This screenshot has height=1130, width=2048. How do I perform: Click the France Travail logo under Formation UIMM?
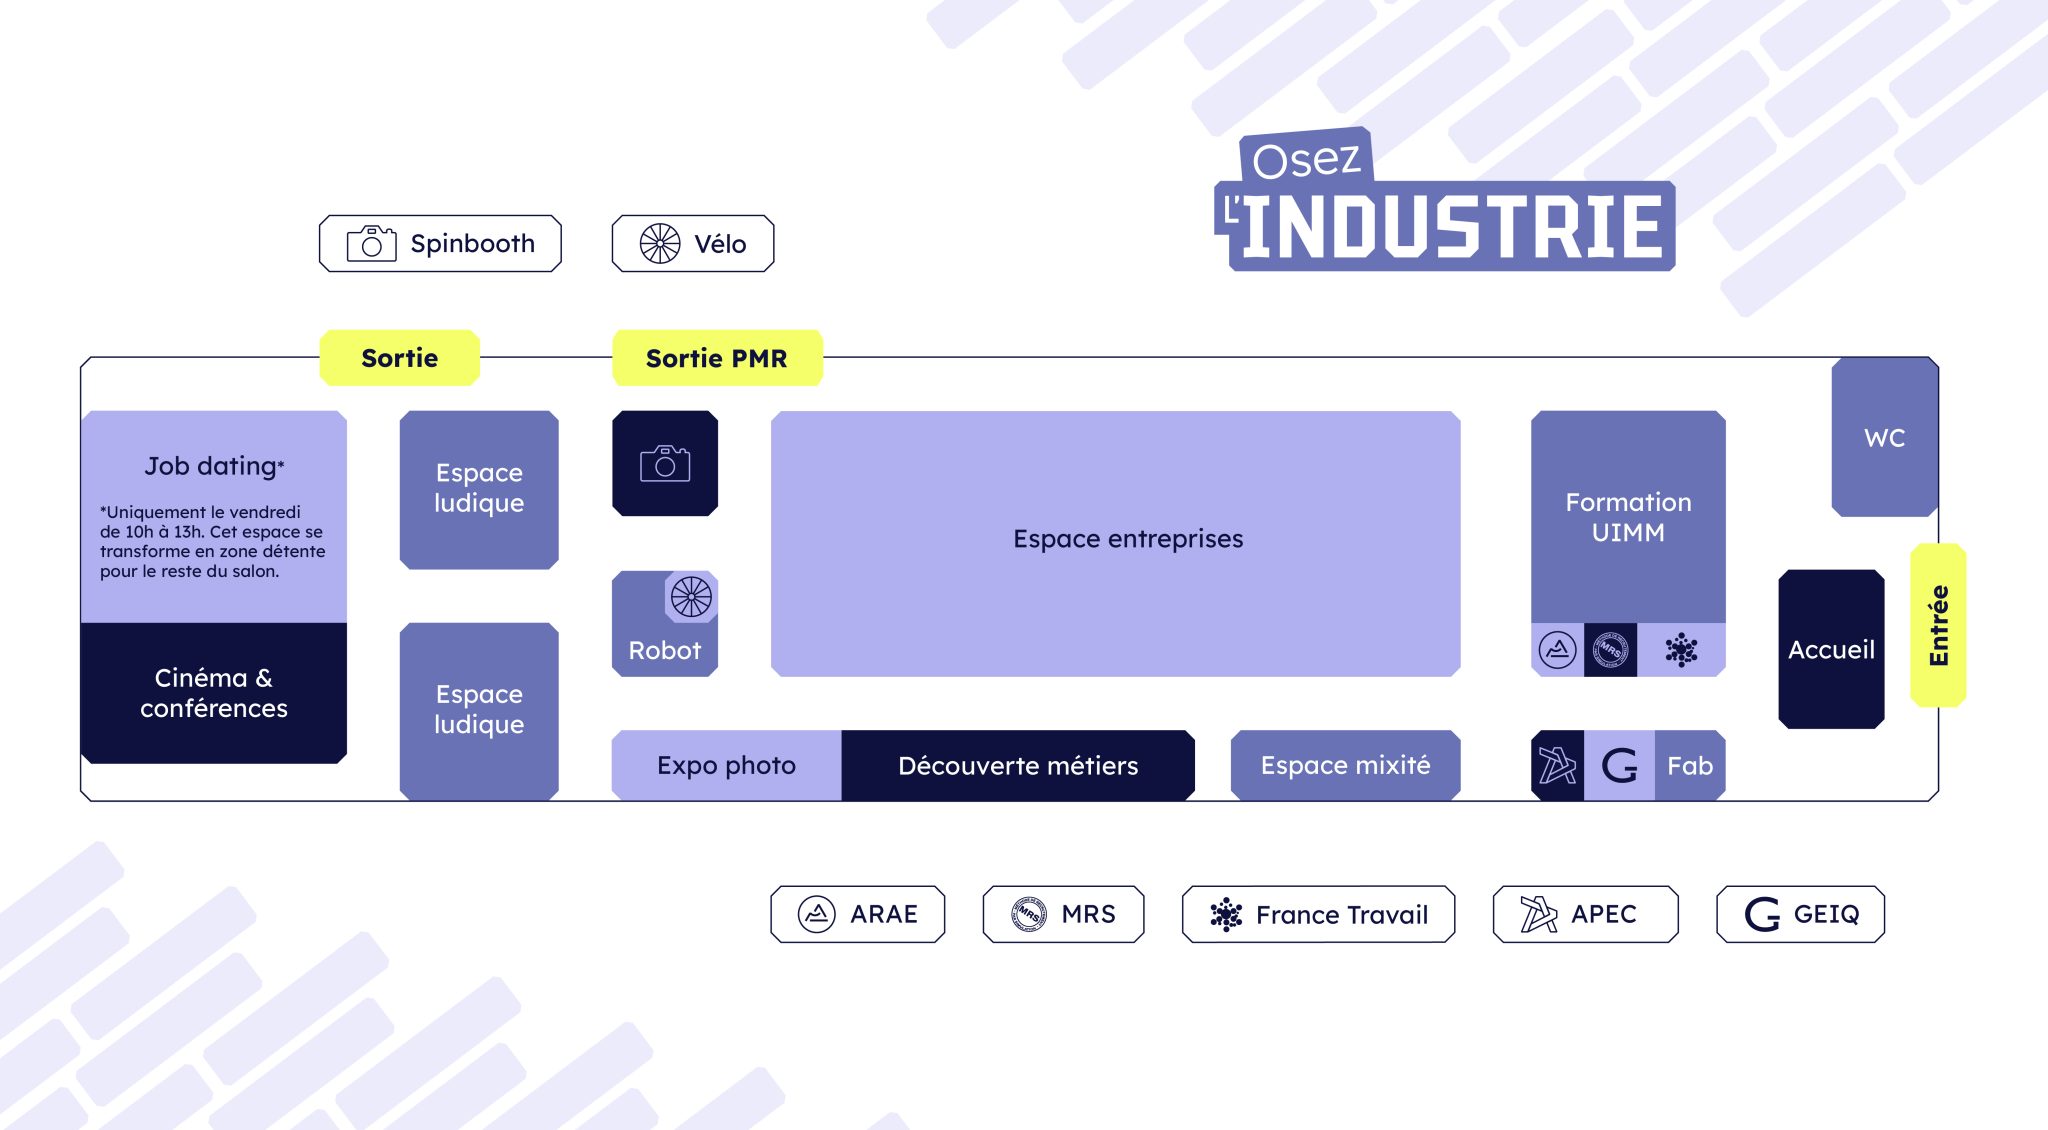click(1681, 650)
